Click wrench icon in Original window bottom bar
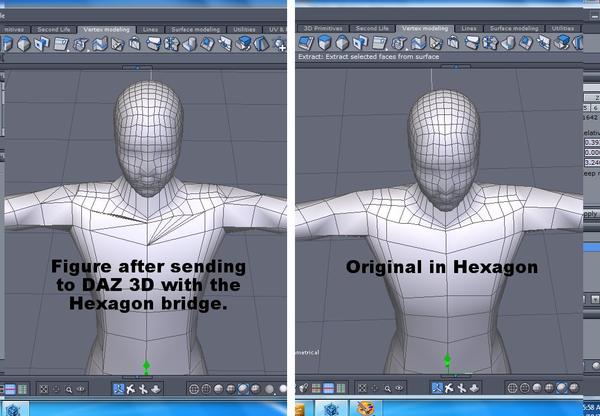 303,388
